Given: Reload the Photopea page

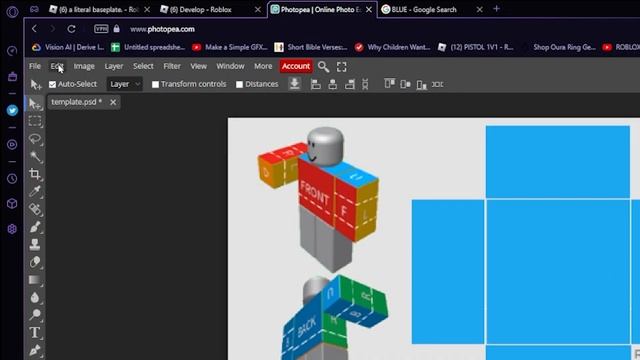Looking at the screenshot, I should 71,29.
